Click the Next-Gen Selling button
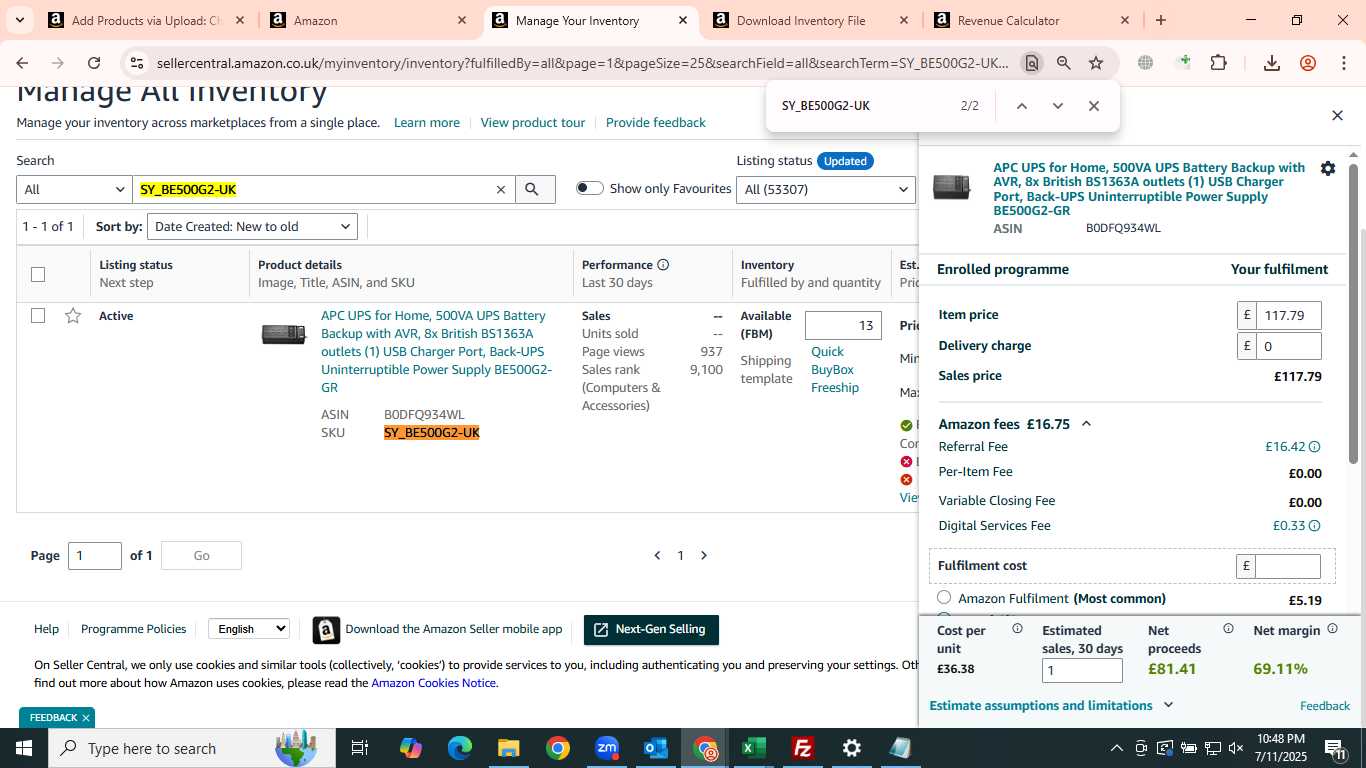Screen dimensions: 1366x768 pyautogui.click(x=651, y=630)
